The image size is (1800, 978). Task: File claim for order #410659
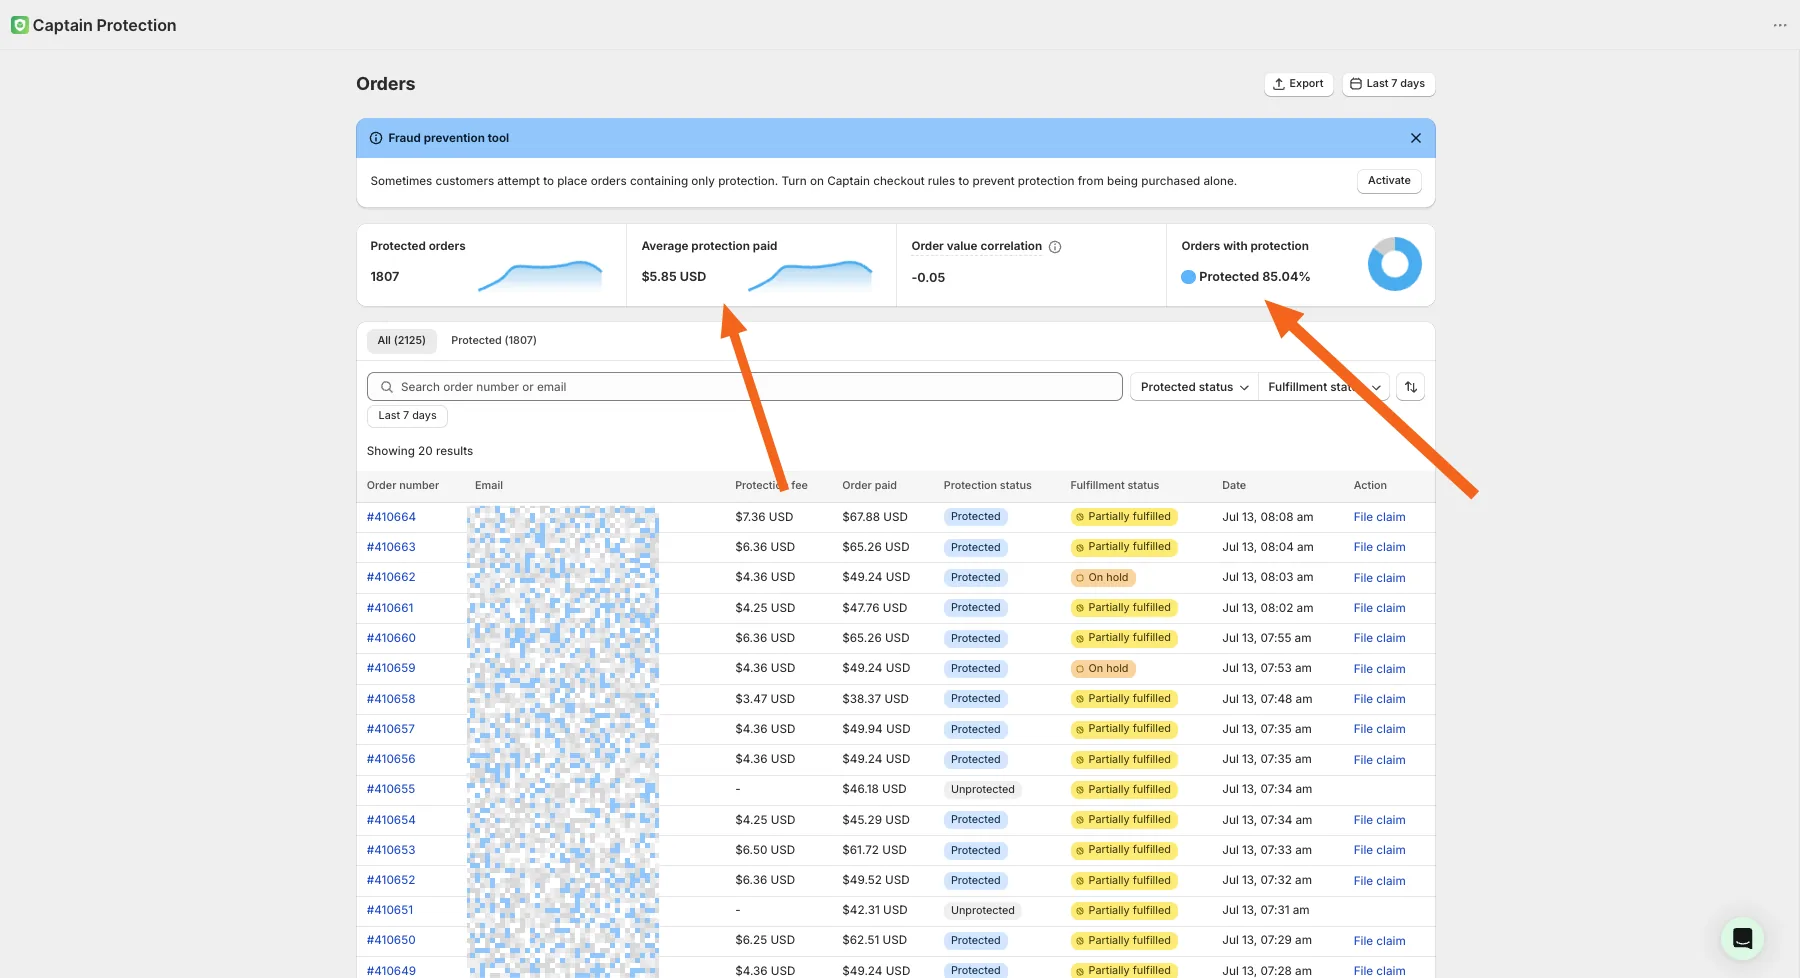click(x=1379, y=669)
